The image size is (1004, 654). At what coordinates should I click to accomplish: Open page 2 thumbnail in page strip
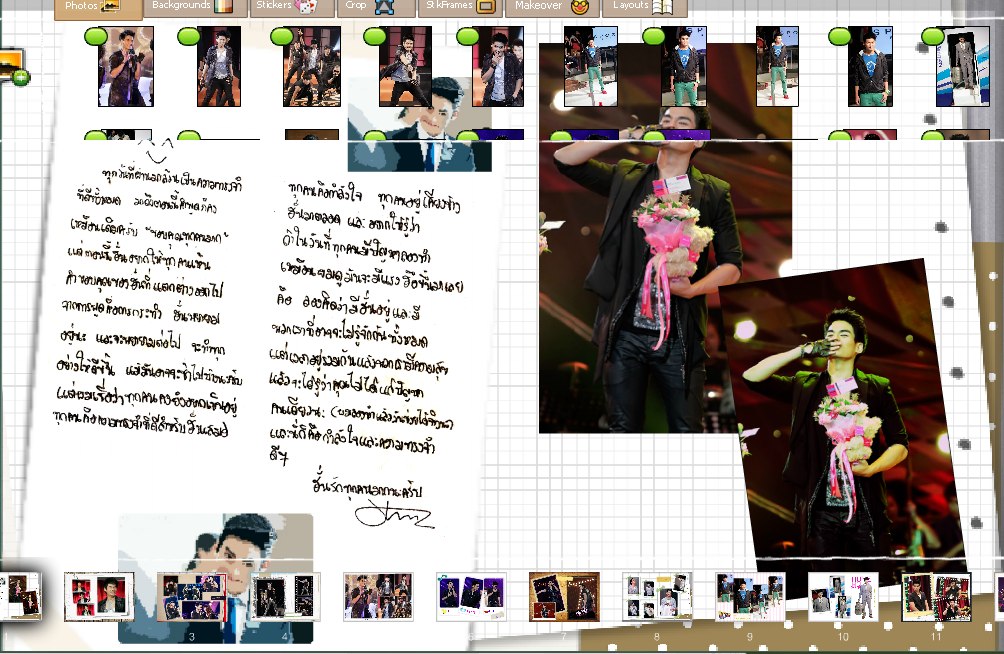(x=99, y=597)
